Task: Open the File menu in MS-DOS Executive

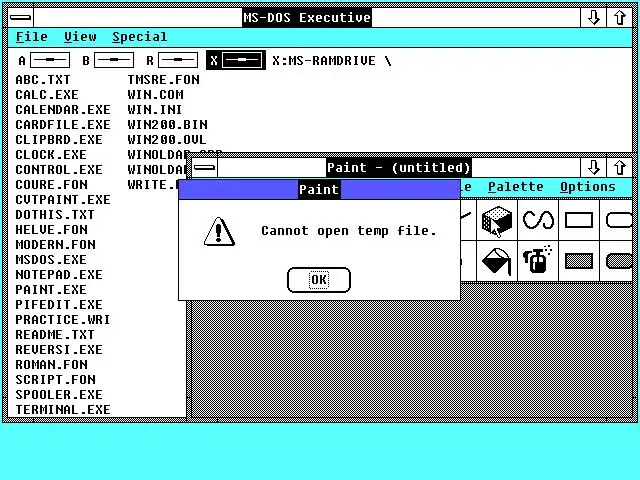Action: coord(32,37)
